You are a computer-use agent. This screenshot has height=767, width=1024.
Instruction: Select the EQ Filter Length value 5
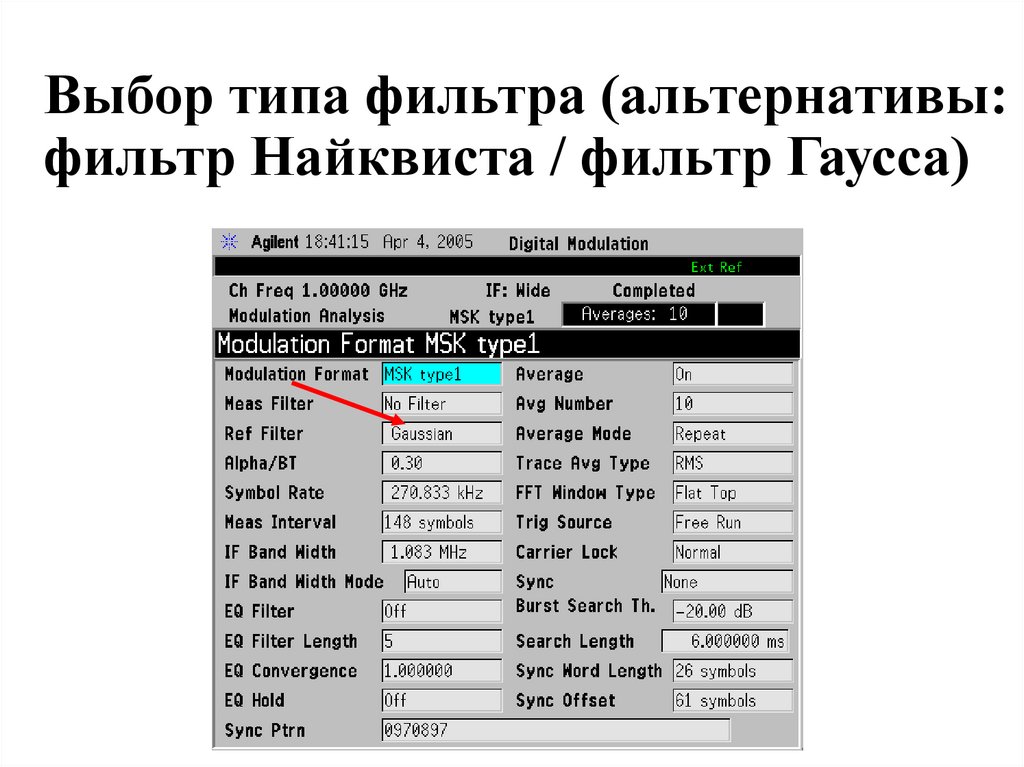point(441,641)
